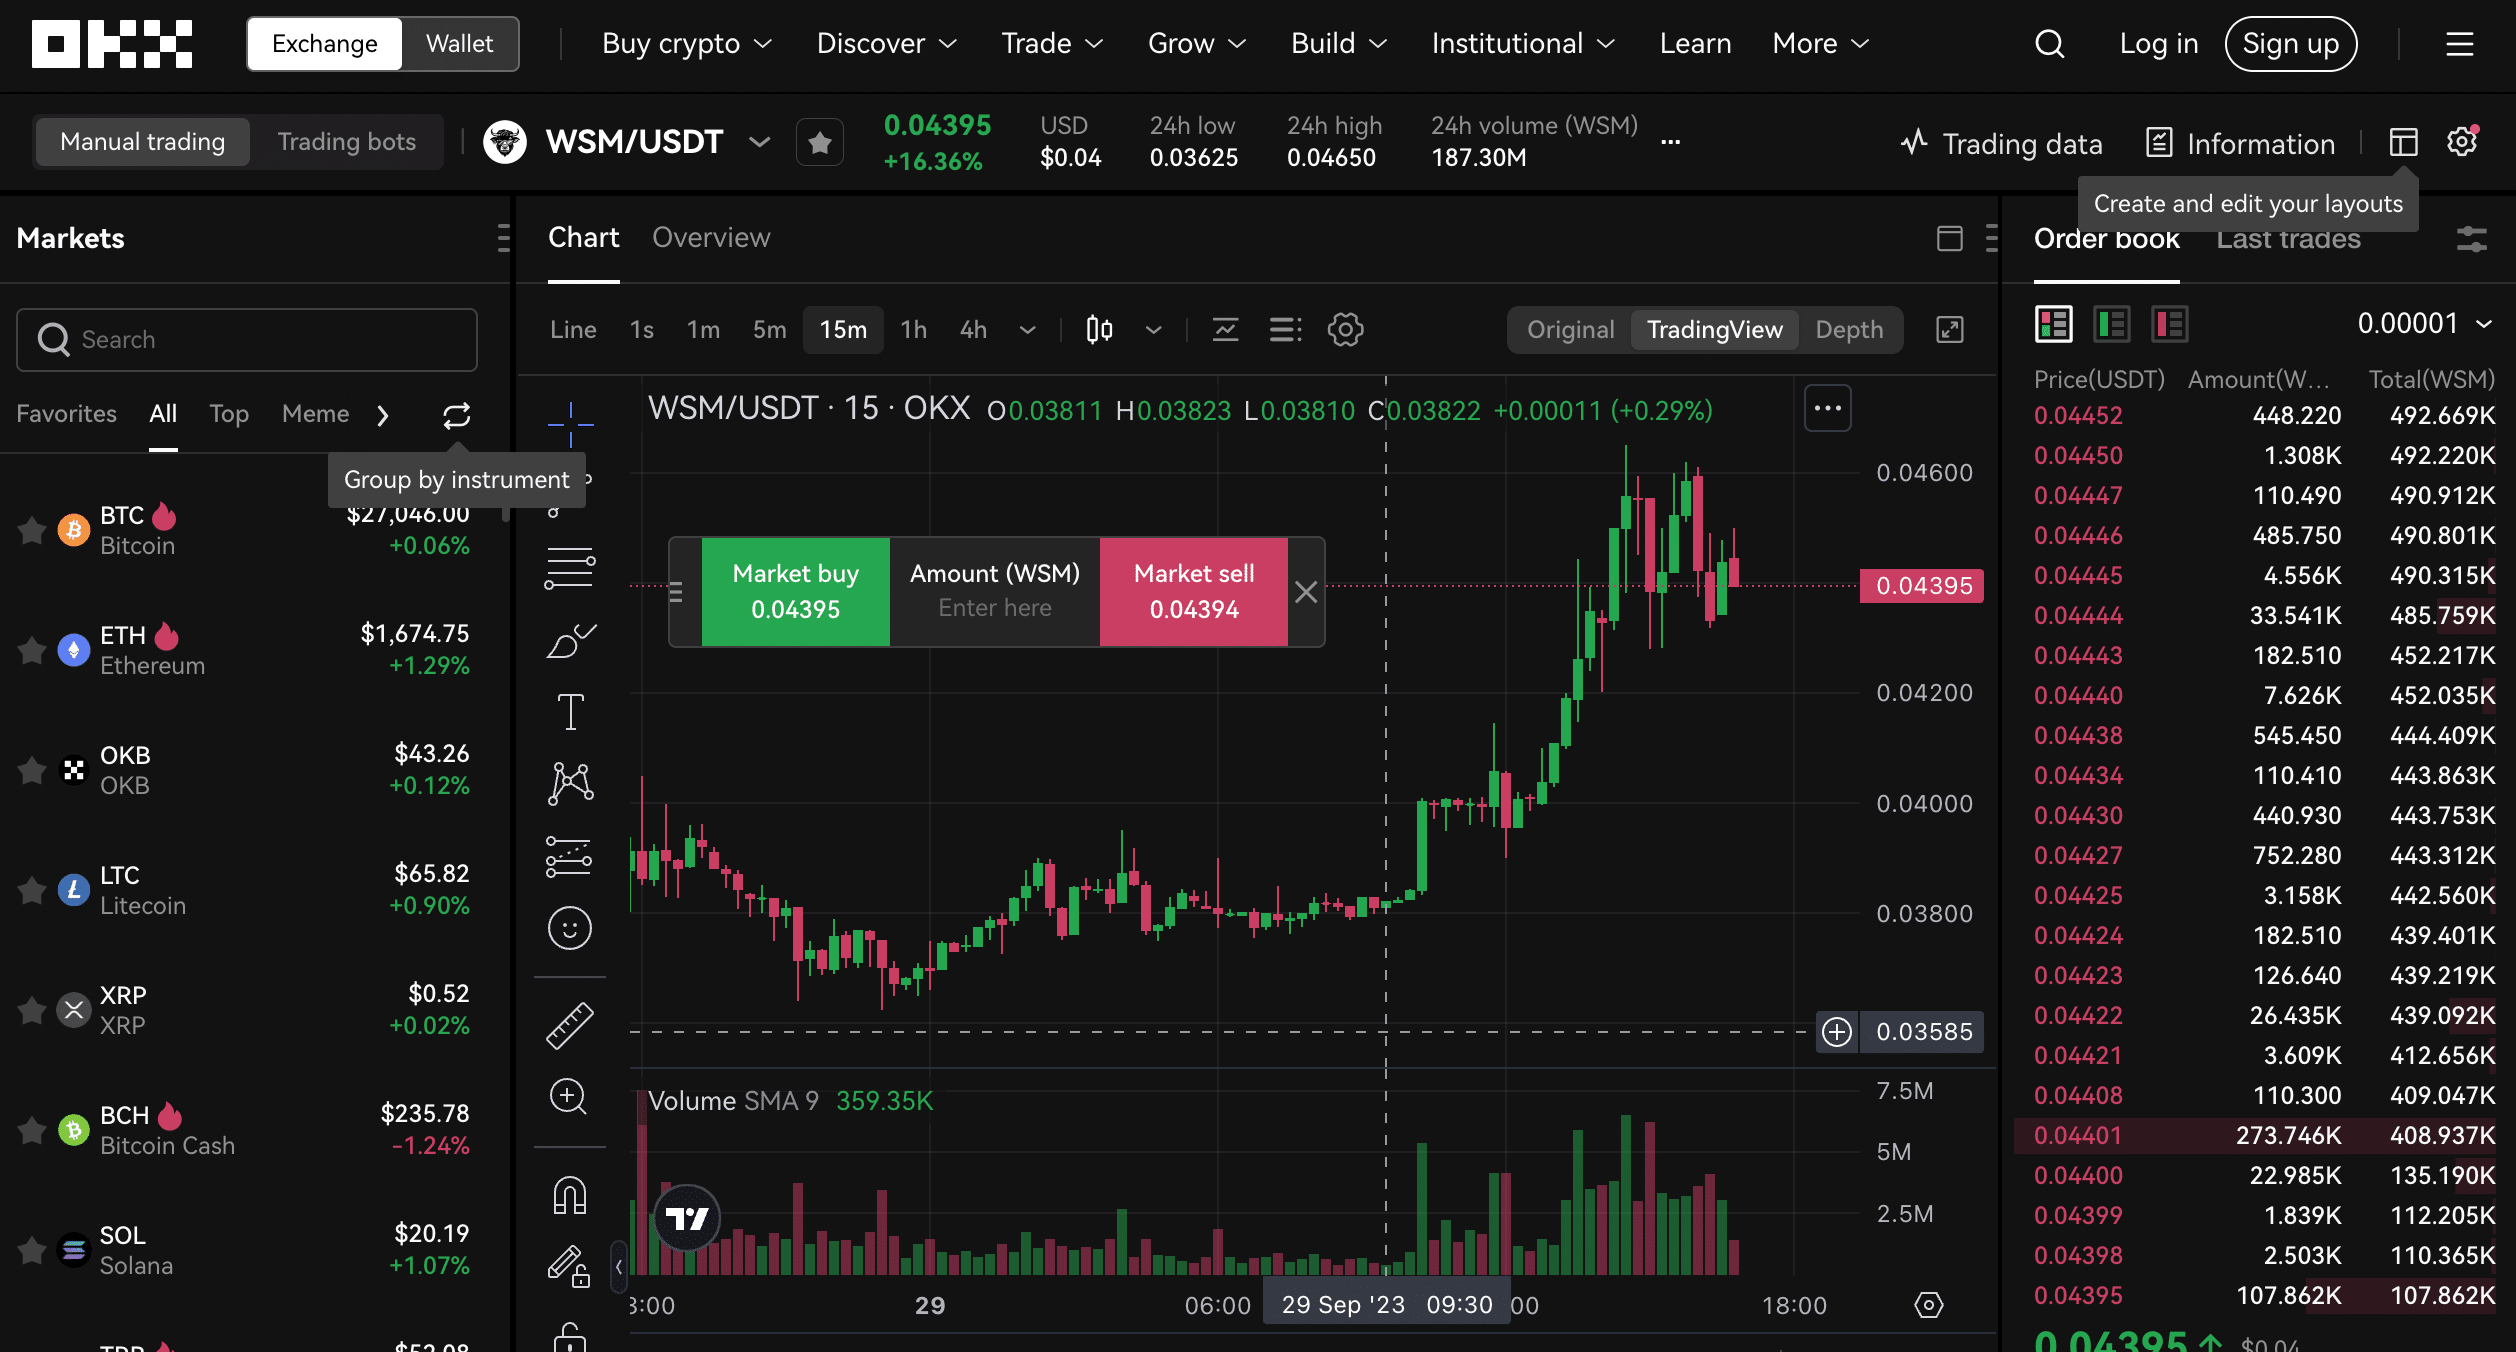
Task: Click the TradingView logo on chart
Action: point(687,1218)
